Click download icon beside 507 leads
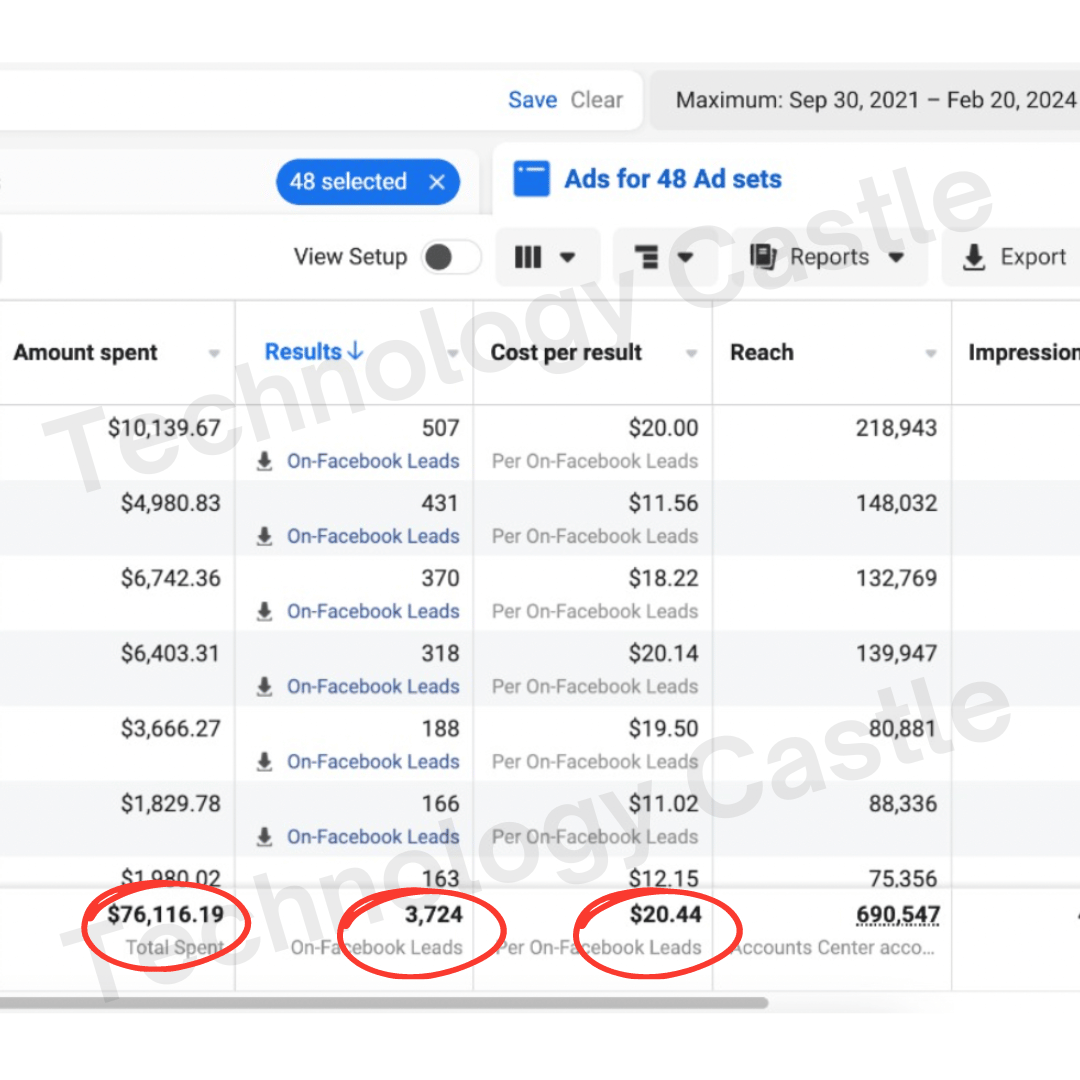Viewport: 1080px width, 1080px height. click(x=265, y=462)
